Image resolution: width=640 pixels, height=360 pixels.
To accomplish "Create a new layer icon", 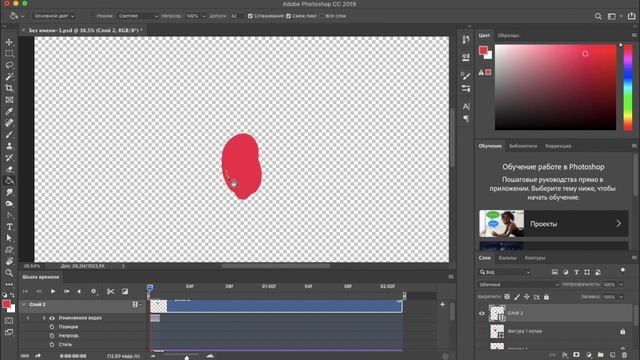I will coord(612,355).
